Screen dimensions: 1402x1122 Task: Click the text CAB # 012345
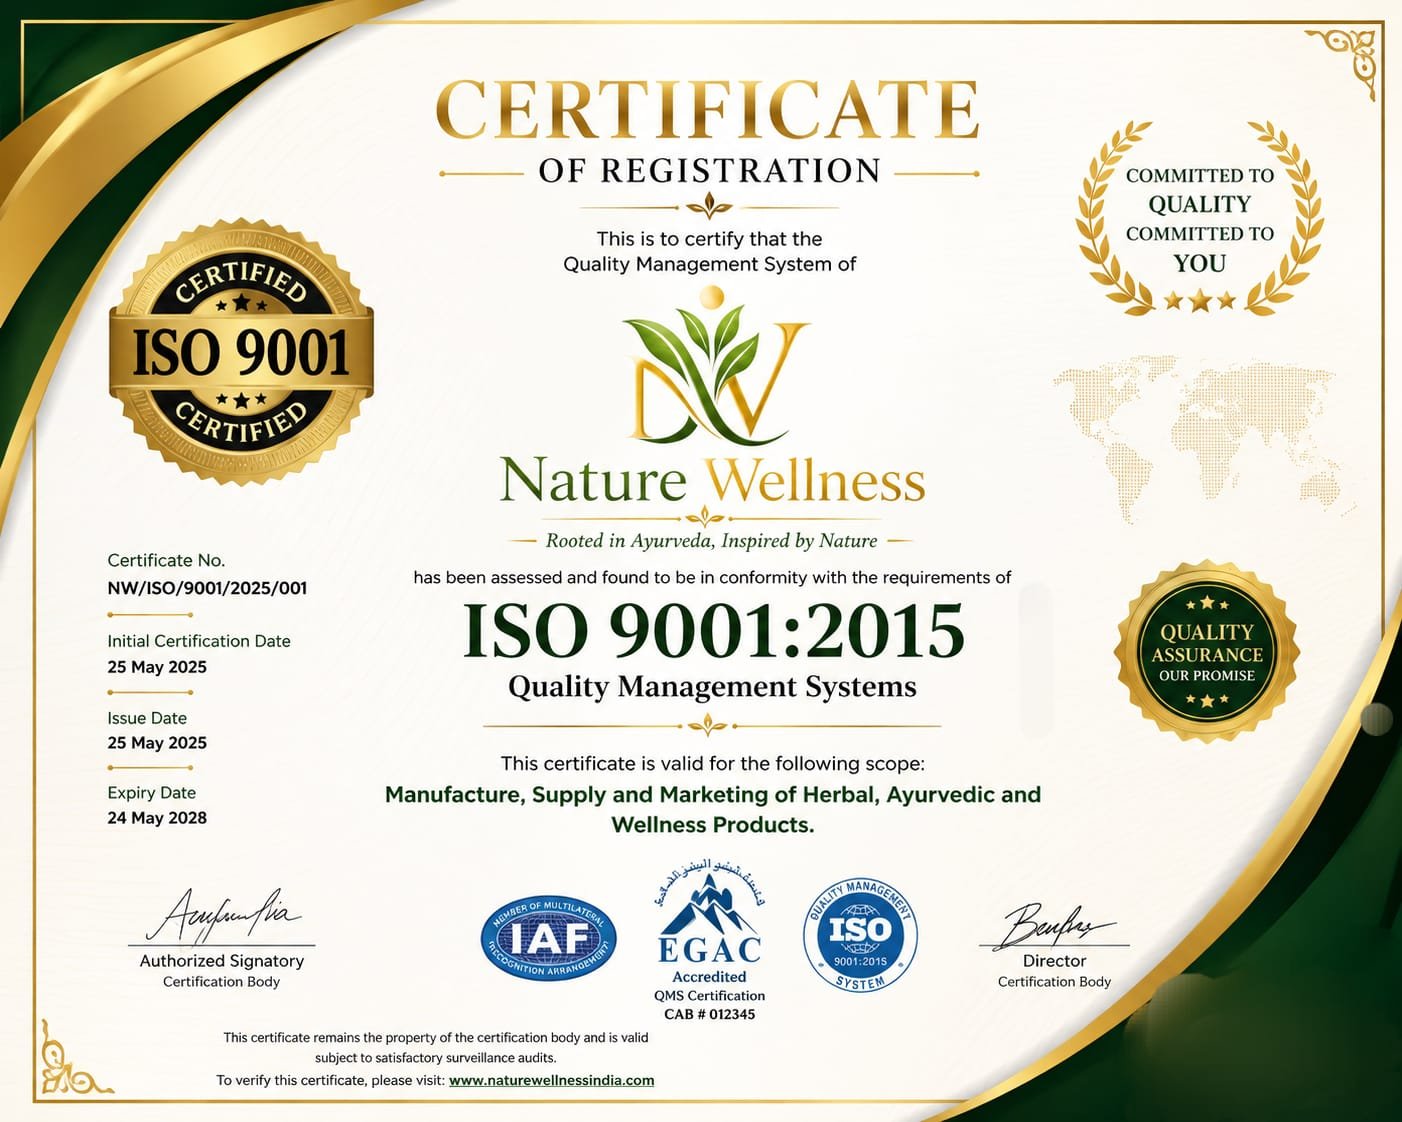coord(710,1014)
